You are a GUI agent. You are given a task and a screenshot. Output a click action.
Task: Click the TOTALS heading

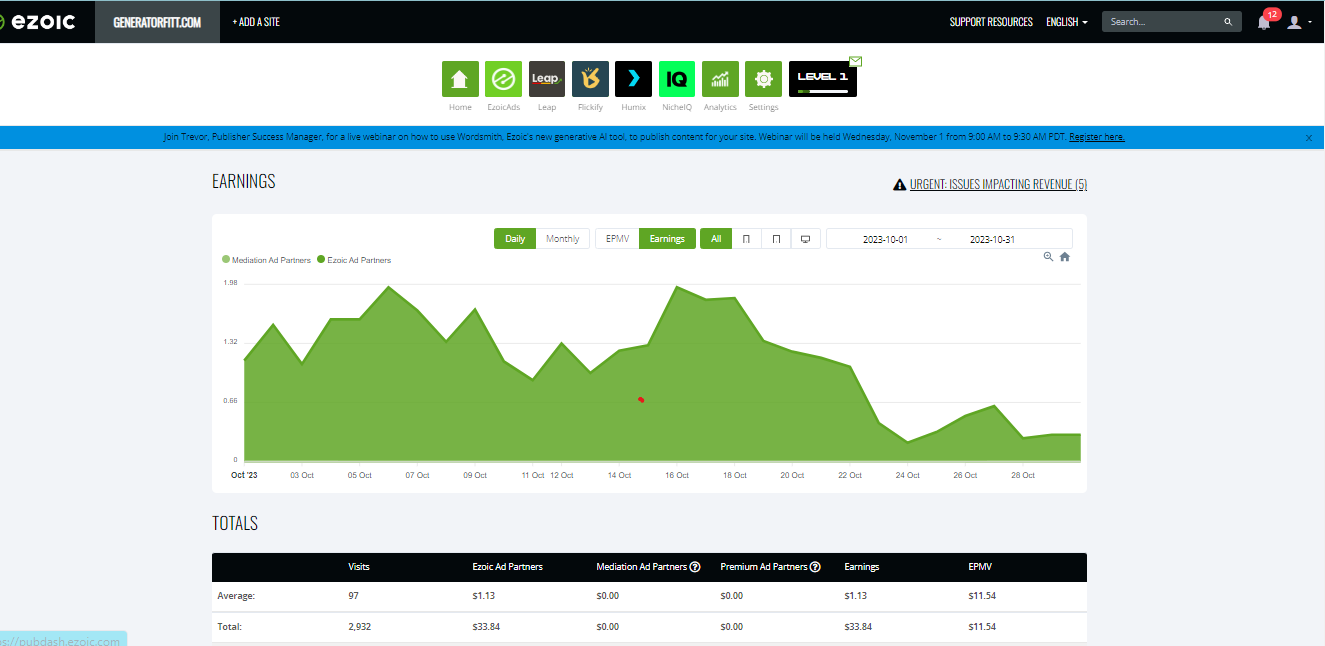point(235,523)
